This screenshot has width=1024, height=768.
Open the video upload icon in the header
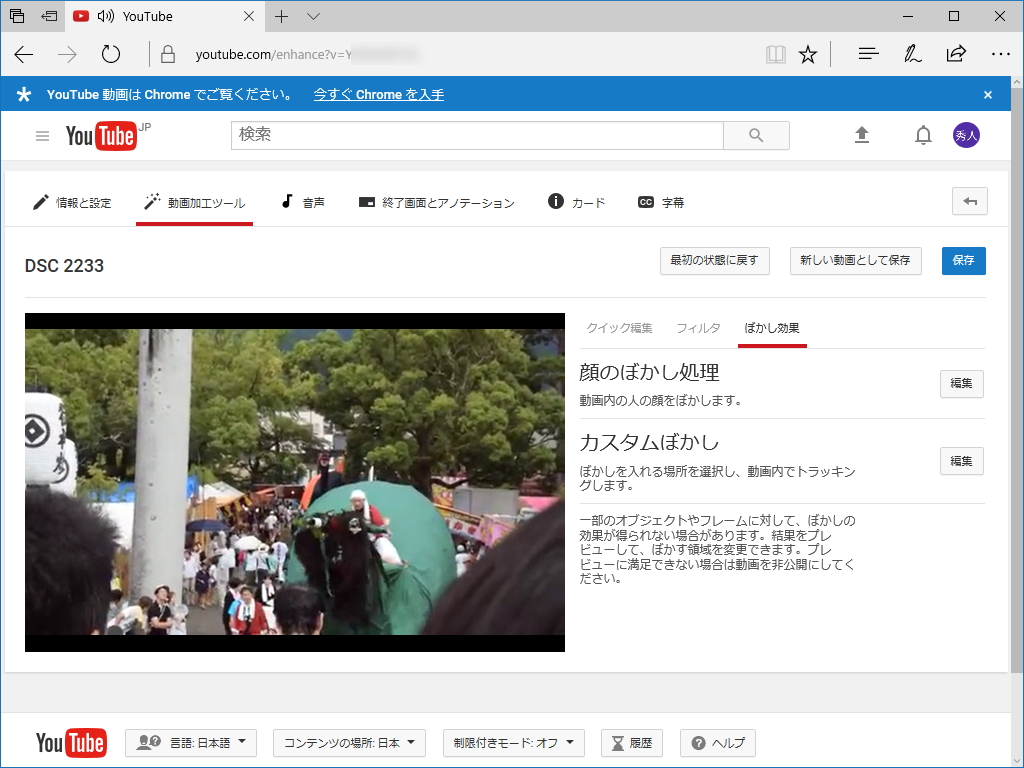(862, 135)
